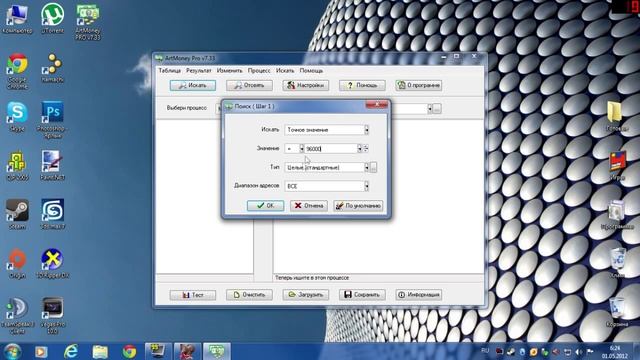640x360 pixels.
Task: Click volume speaker icon in system tray
Action: [578, 351]
